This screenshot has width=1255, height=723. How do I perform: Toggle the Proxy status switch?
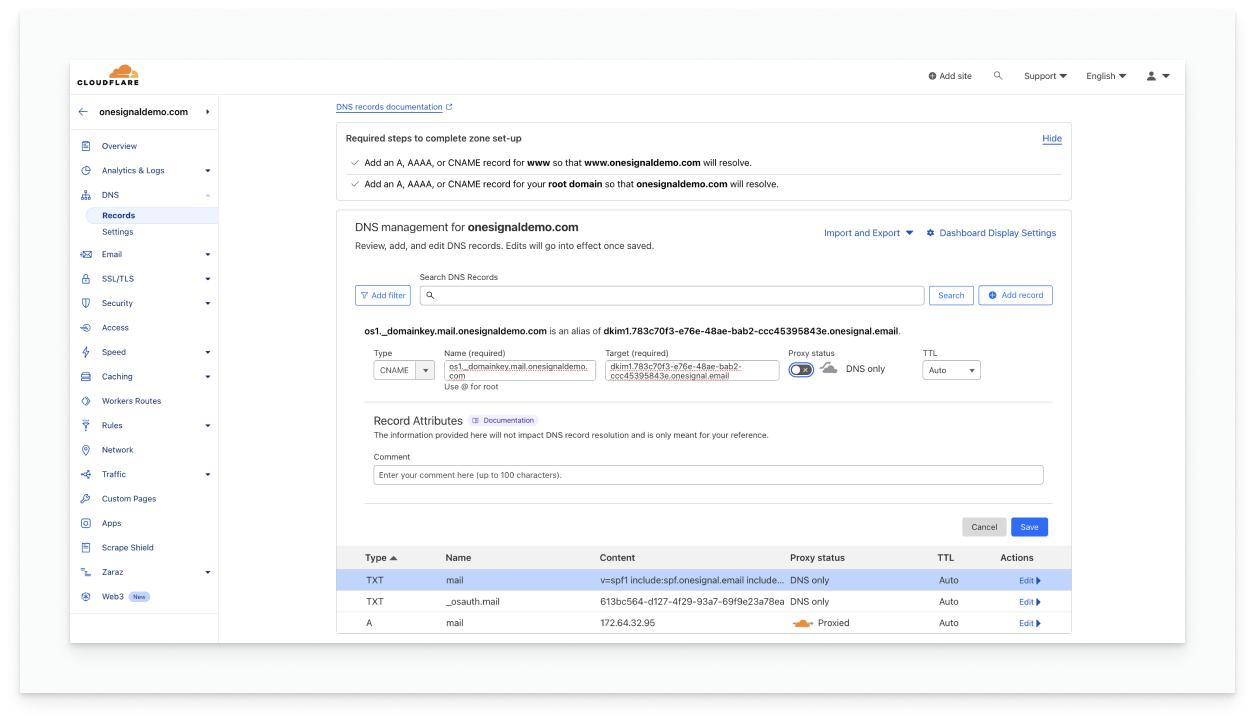[801, 370]
